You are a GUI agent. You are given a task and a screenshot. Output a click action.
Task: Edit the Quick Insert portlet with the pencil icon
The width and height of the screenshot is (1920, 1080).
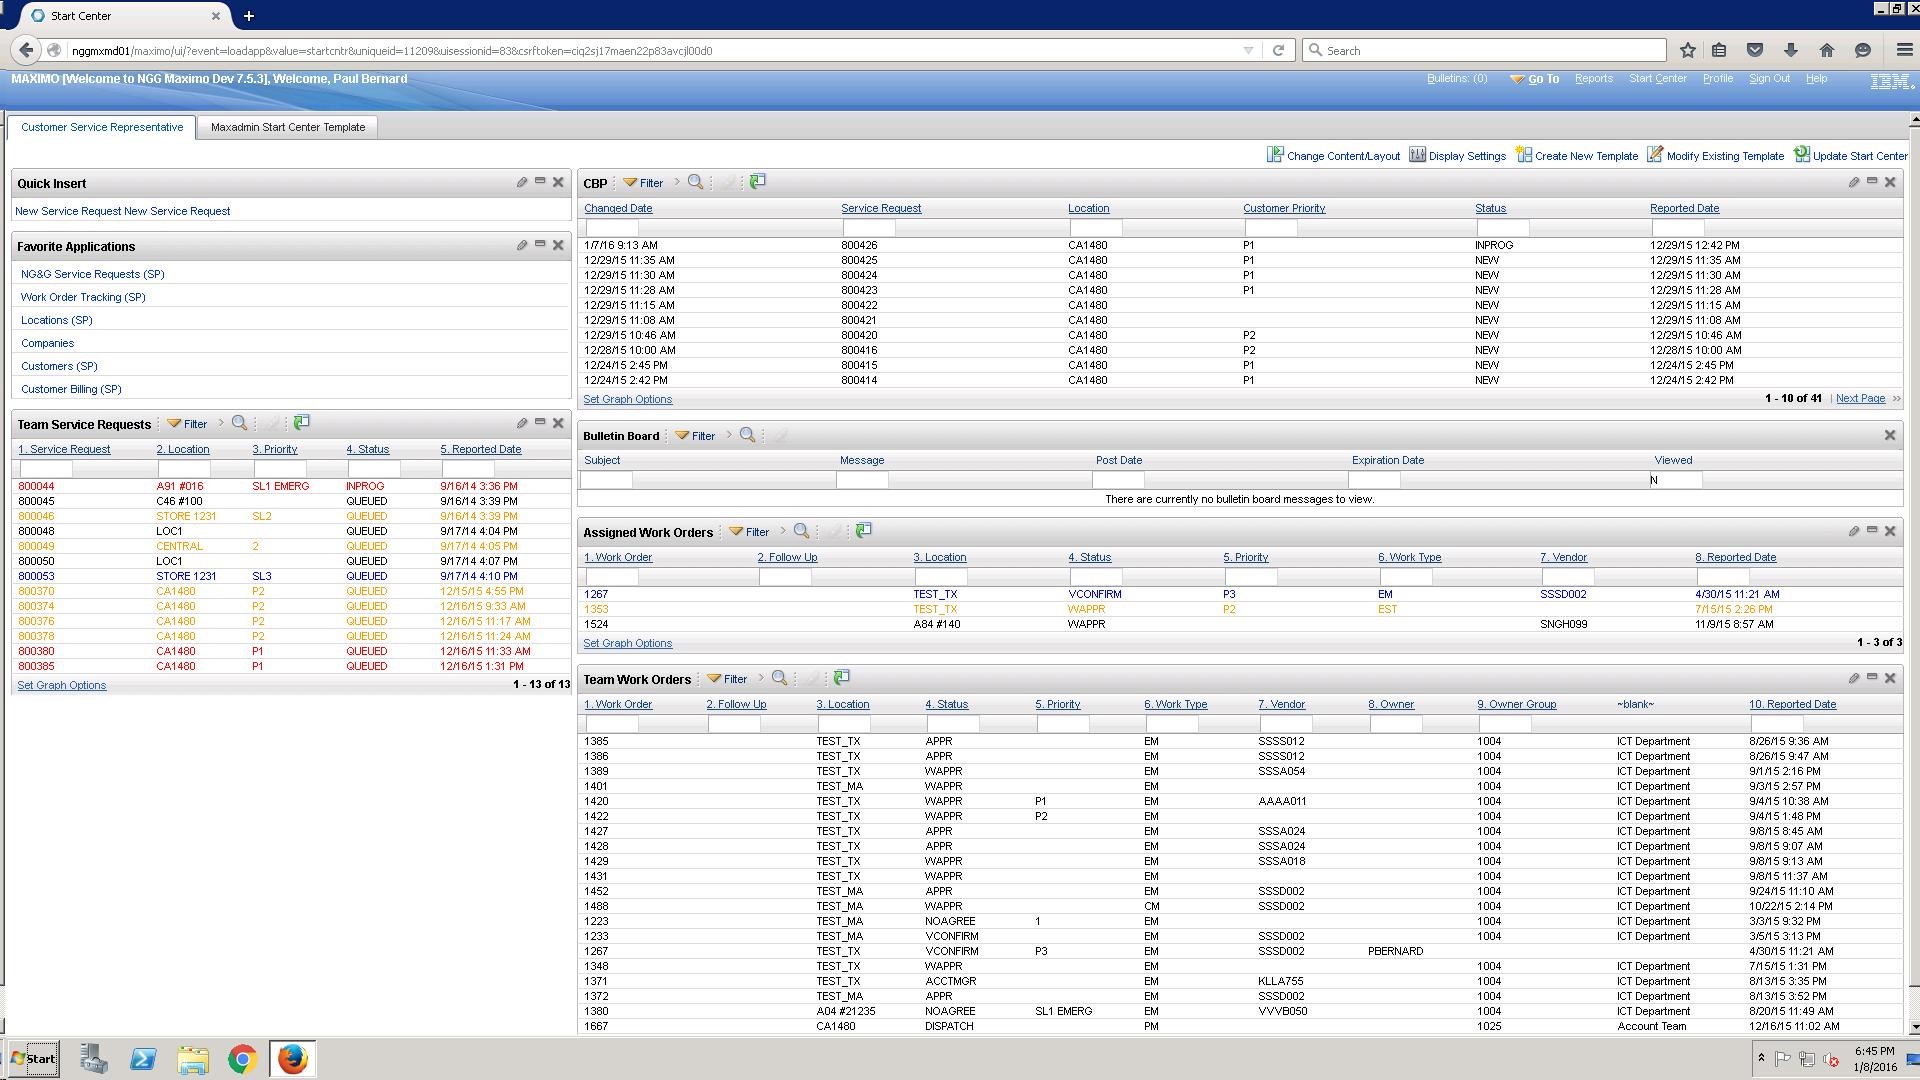click(522, 182)
